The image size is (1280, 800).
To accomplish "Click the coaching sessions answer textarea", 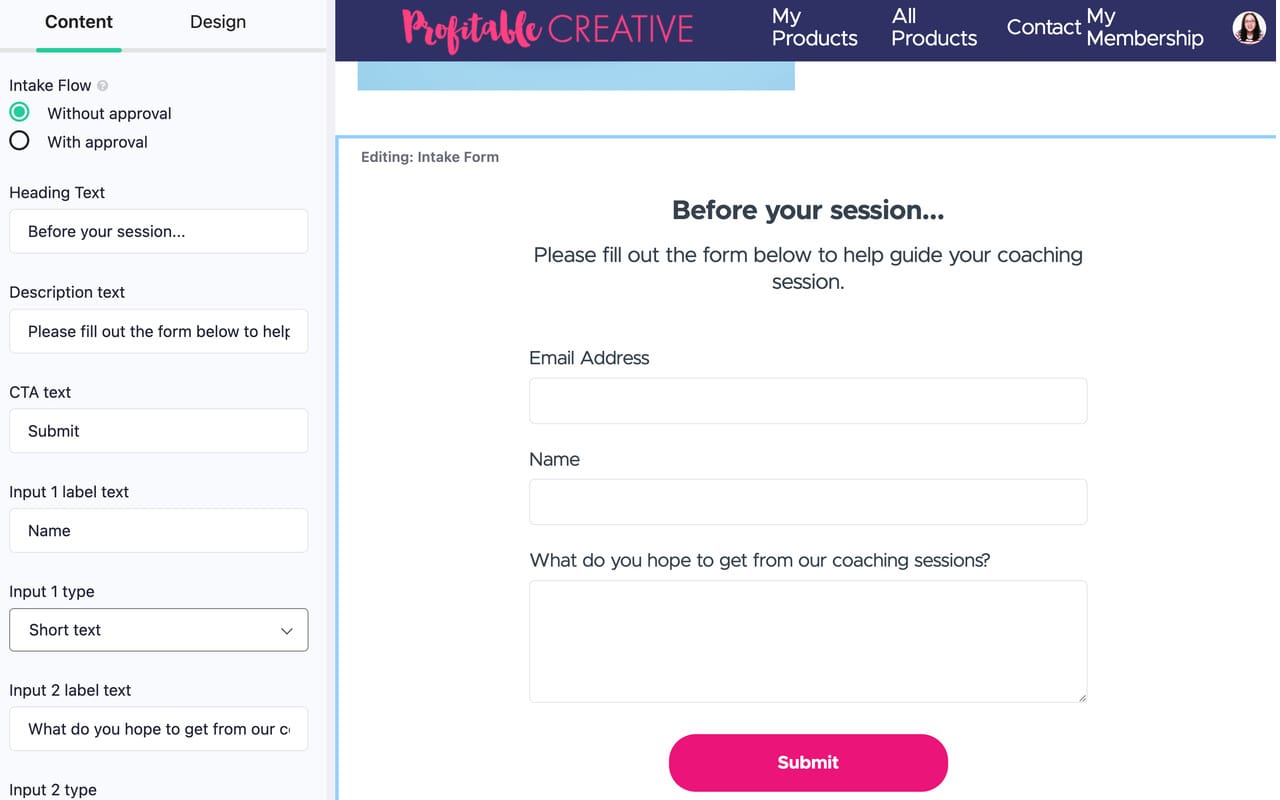I will pos(807,640).
